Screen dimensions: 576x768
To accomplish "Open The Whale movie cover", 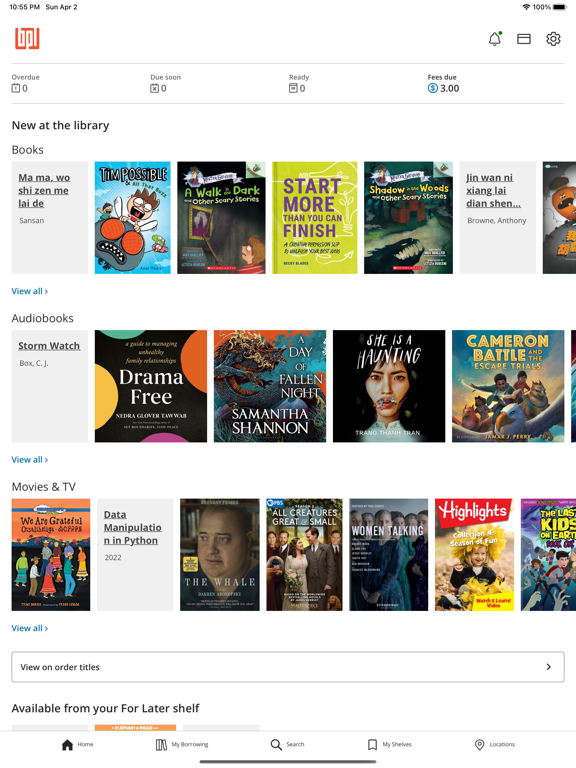I will (x=220, y=554).
